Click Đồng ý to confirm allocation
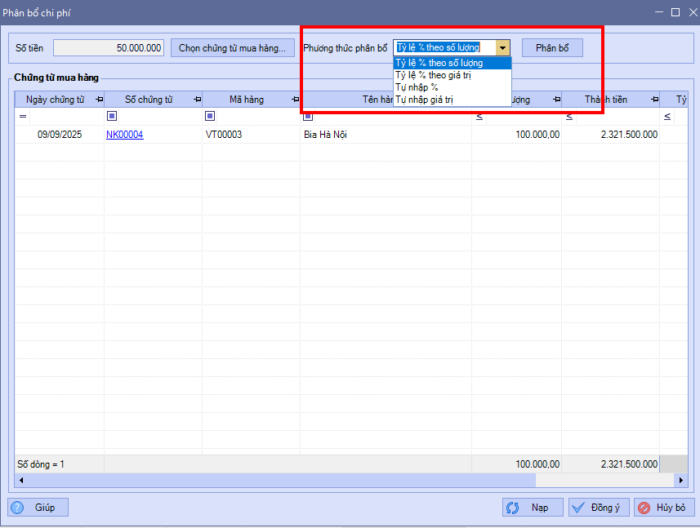Screen dimensions: 700x528 (599, 507)
